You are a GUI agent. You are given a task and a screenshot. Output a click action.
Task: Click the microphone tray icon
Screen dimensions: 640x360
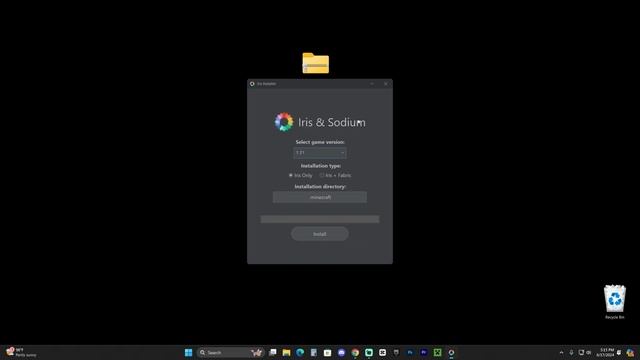tap(571, 353)
